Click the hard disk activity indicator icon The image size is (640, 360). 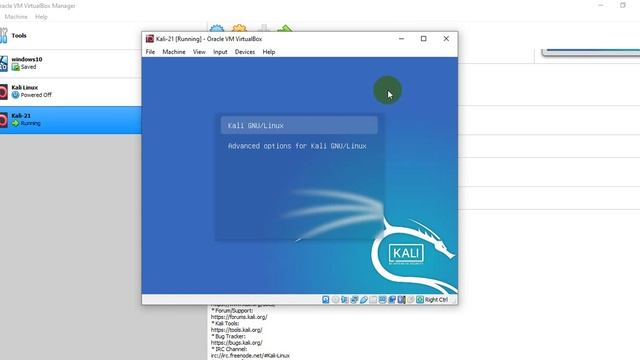click(x=326, y=300)
